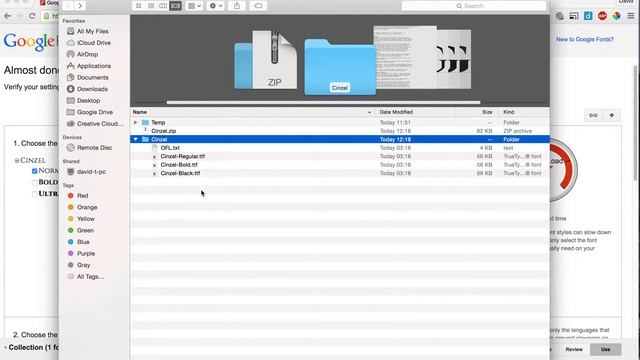Open the Finder arrange-by dropdown

(194, 6)
